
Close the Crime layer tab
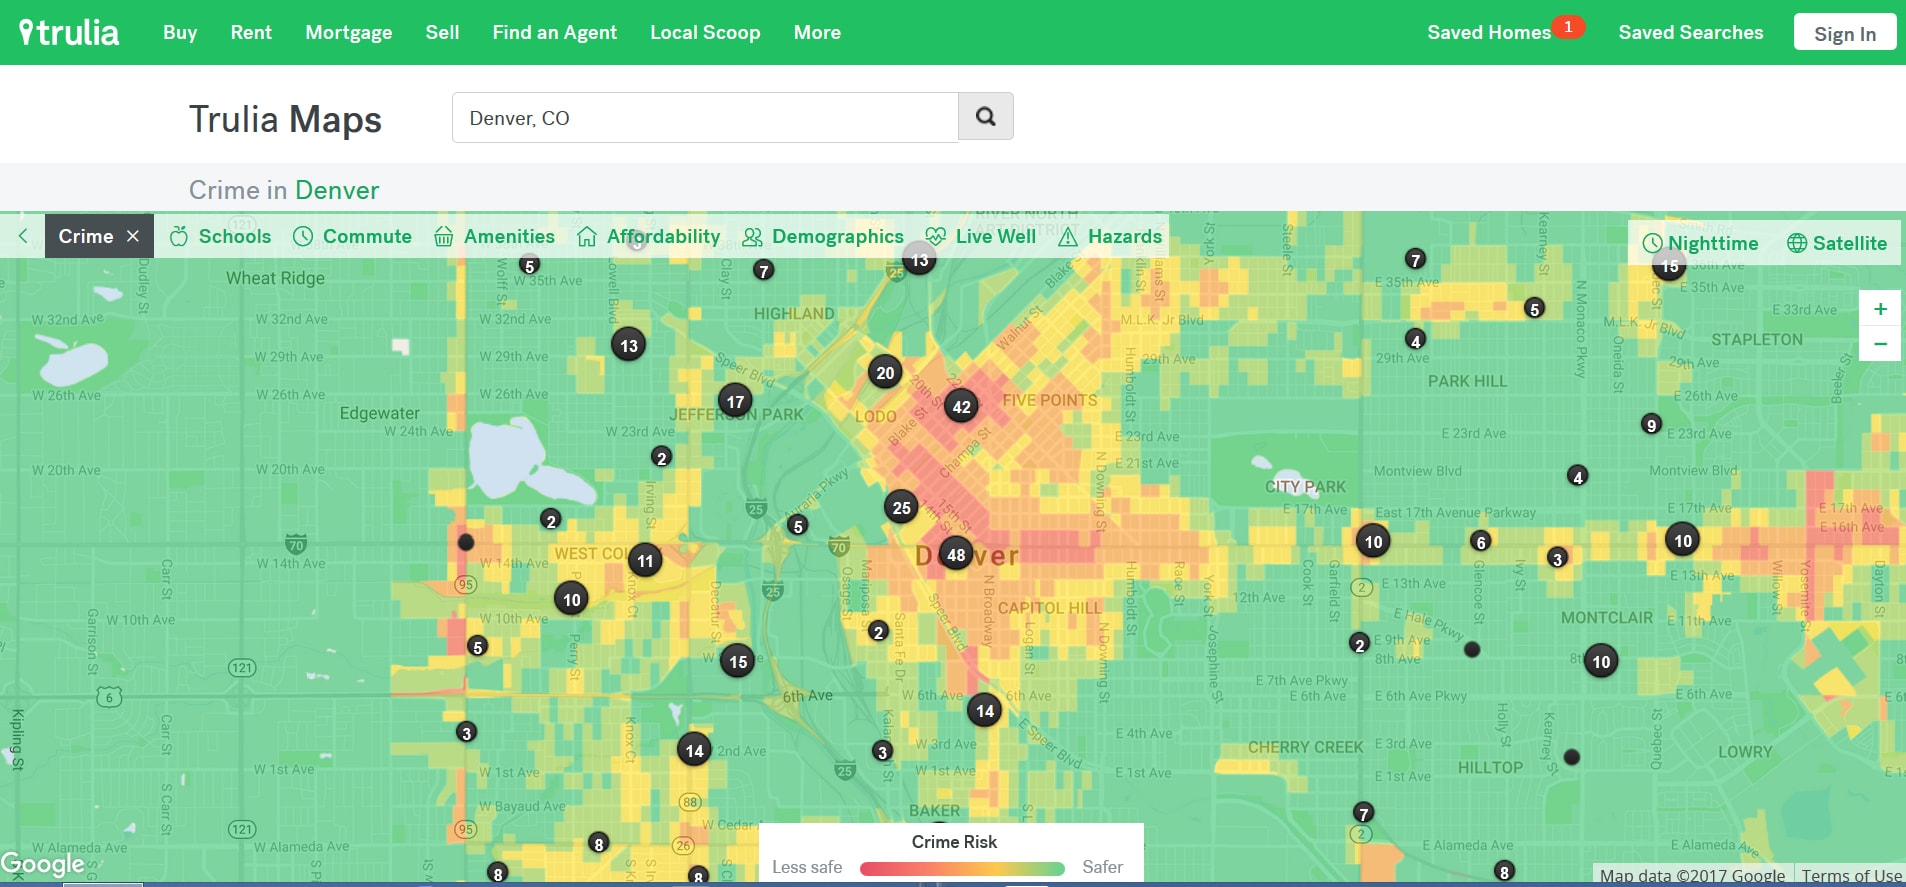133,236
